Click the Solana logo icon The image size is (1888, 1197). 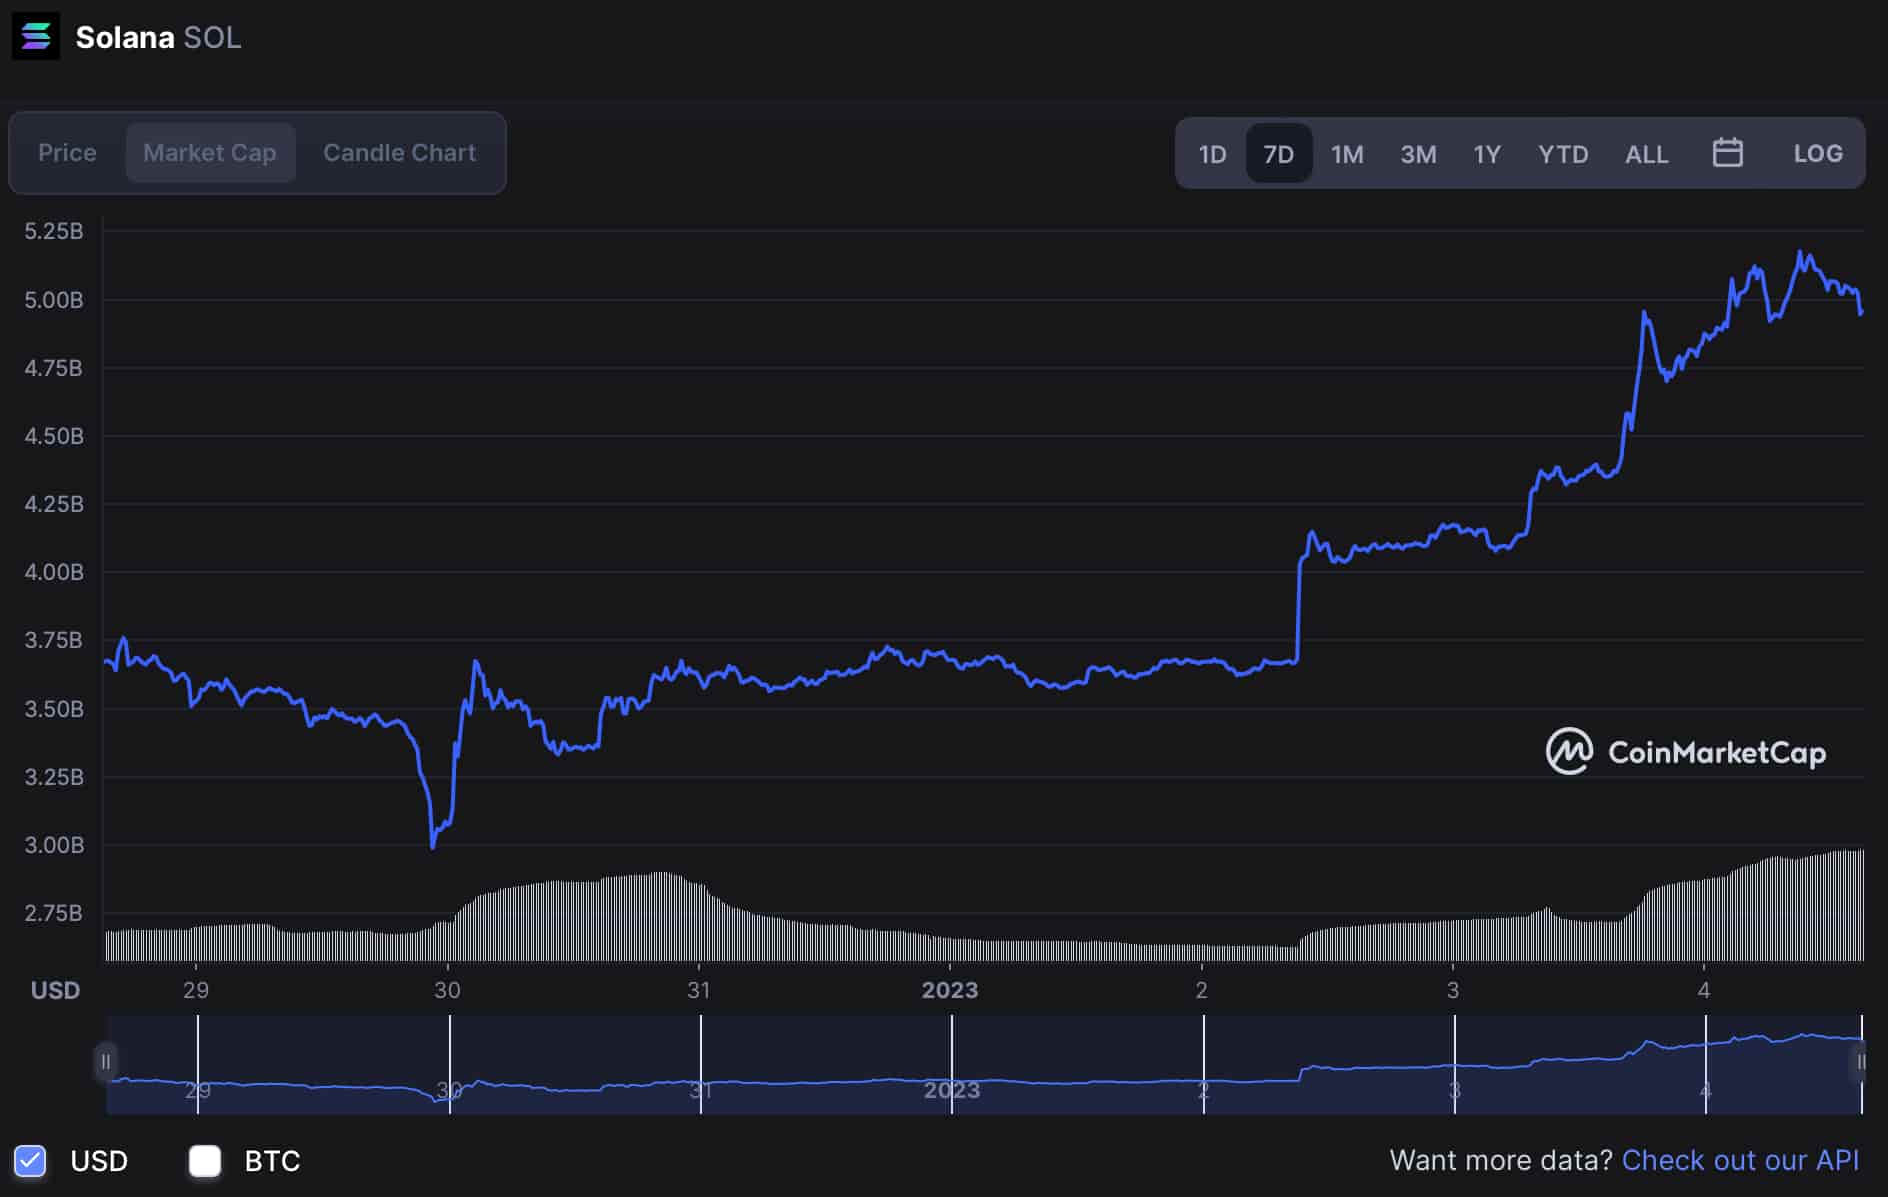tap(36, 37)
